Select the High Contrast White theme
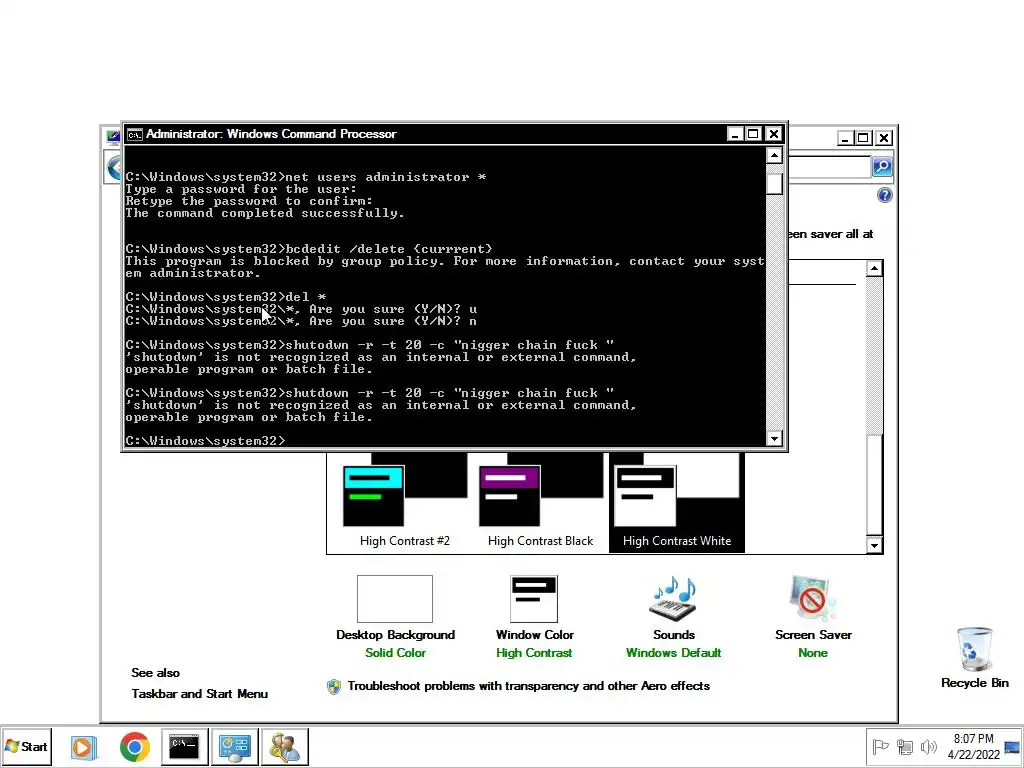 (677, 503)
